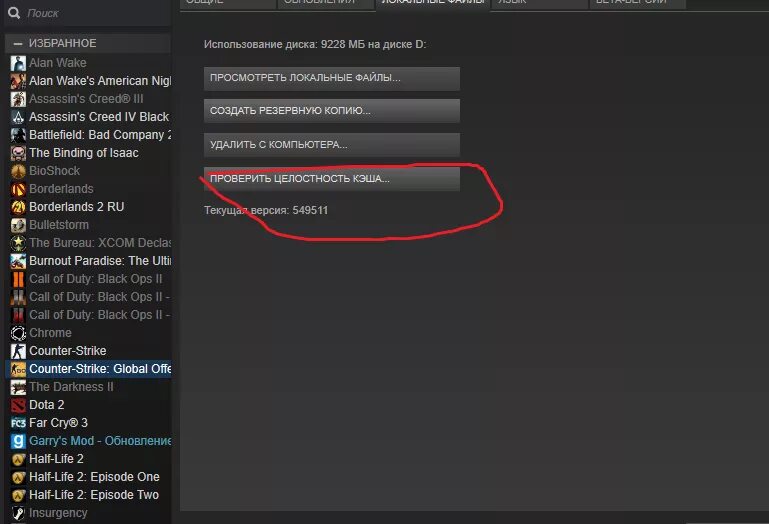Select Counter-Strike: Global Offensive entry
This screenshot has width=769, height=524.
click(x=90, y=369)
